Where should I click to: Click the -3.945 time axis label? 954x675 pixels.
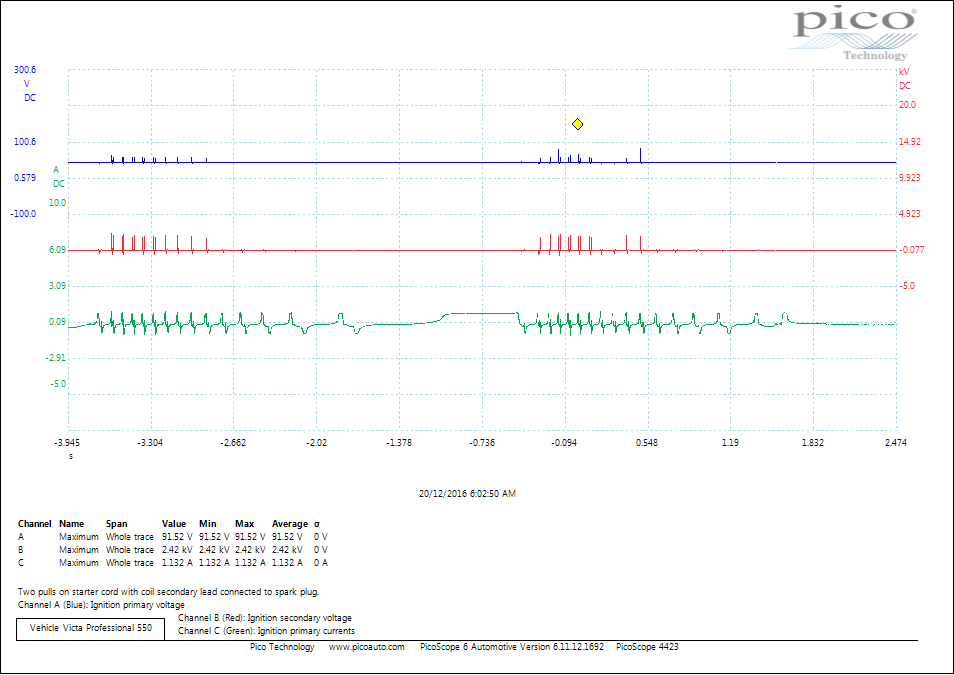[67, 442]
